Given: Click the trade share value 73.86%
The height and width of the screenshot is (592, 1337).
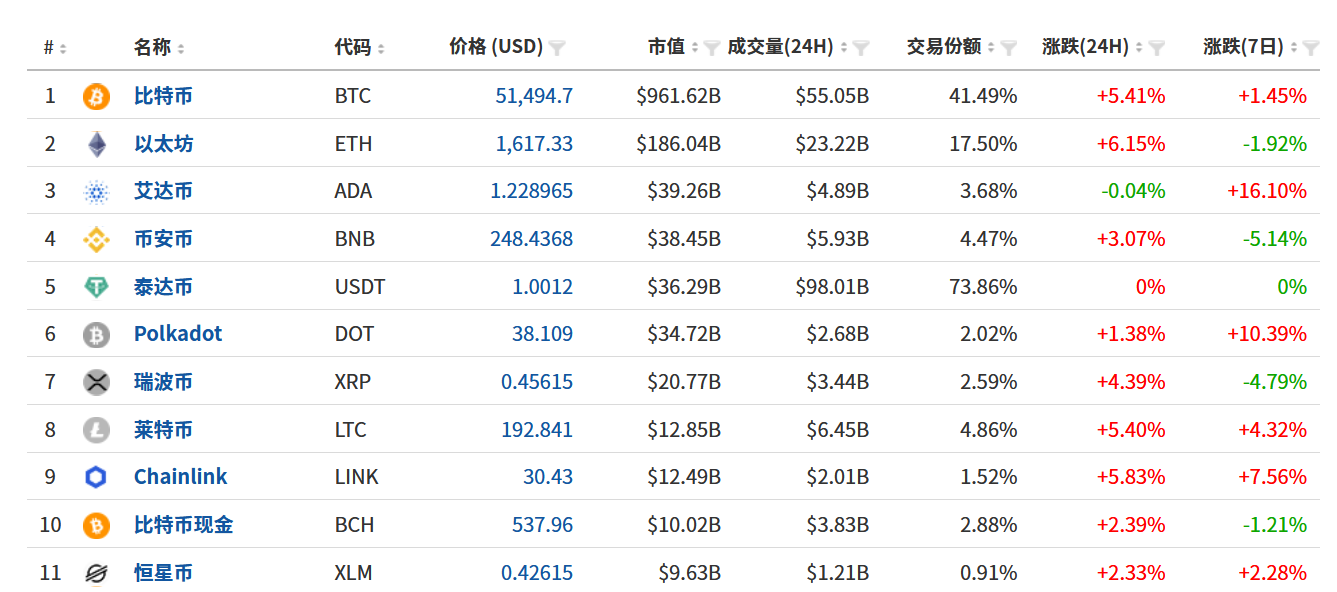Looking at the screenshot, I should (x=983, y=287).
